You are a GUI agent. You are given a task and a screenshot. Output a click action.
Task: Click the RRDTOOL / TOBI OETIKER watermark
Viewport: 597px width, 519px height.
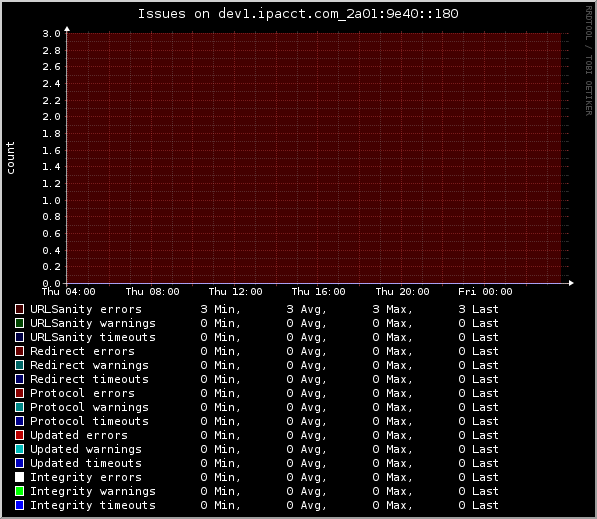(589, 61)
